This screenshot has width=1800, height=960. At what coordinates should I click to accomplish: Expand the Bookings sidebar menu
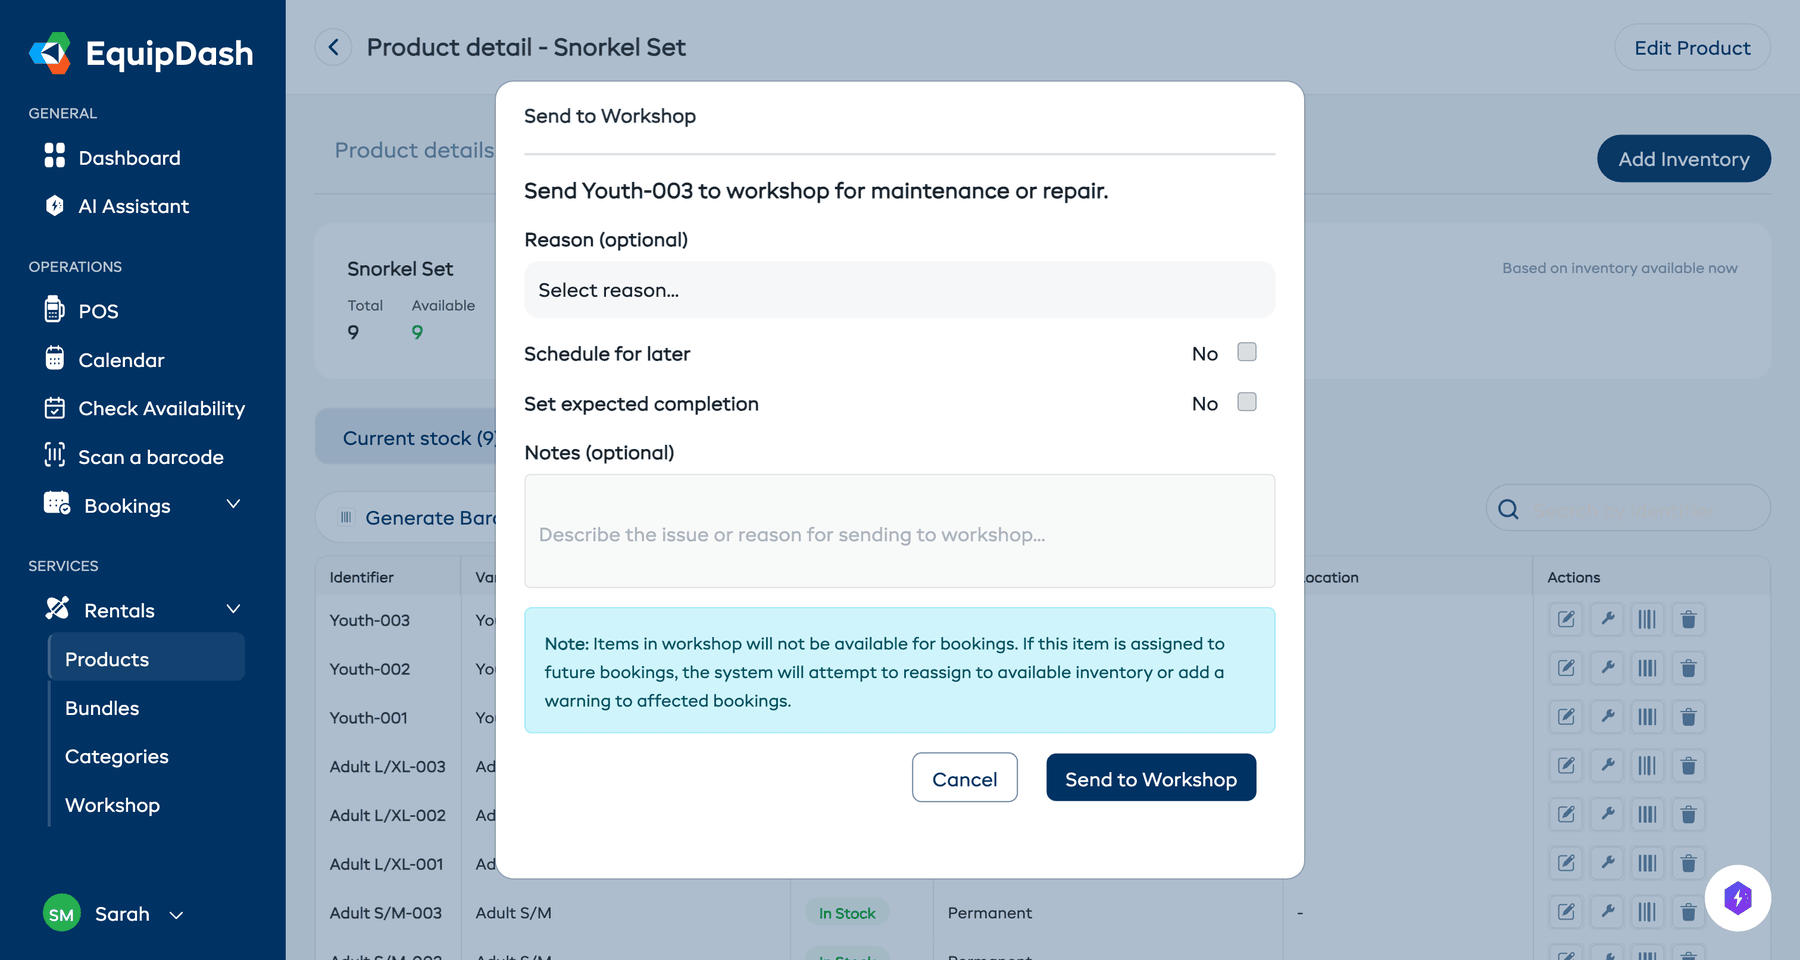tap(127, 505)
